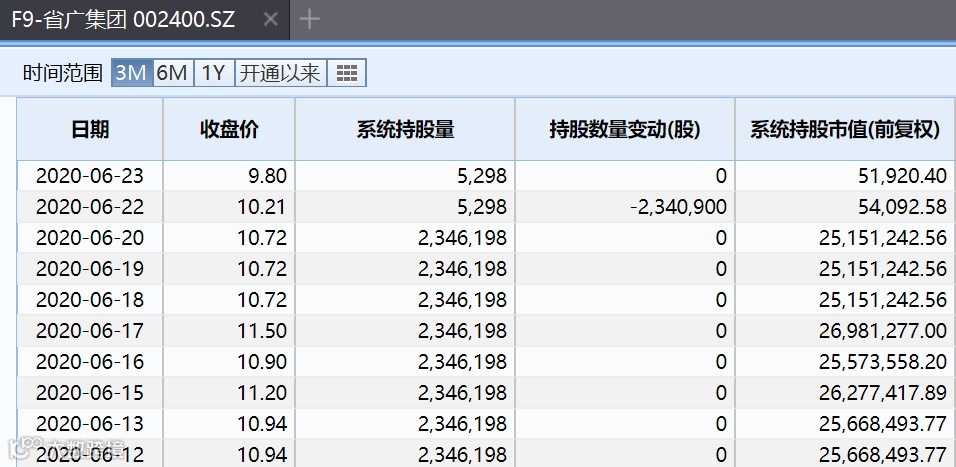Click market value 25,573,558.20

tap(883, 362)
